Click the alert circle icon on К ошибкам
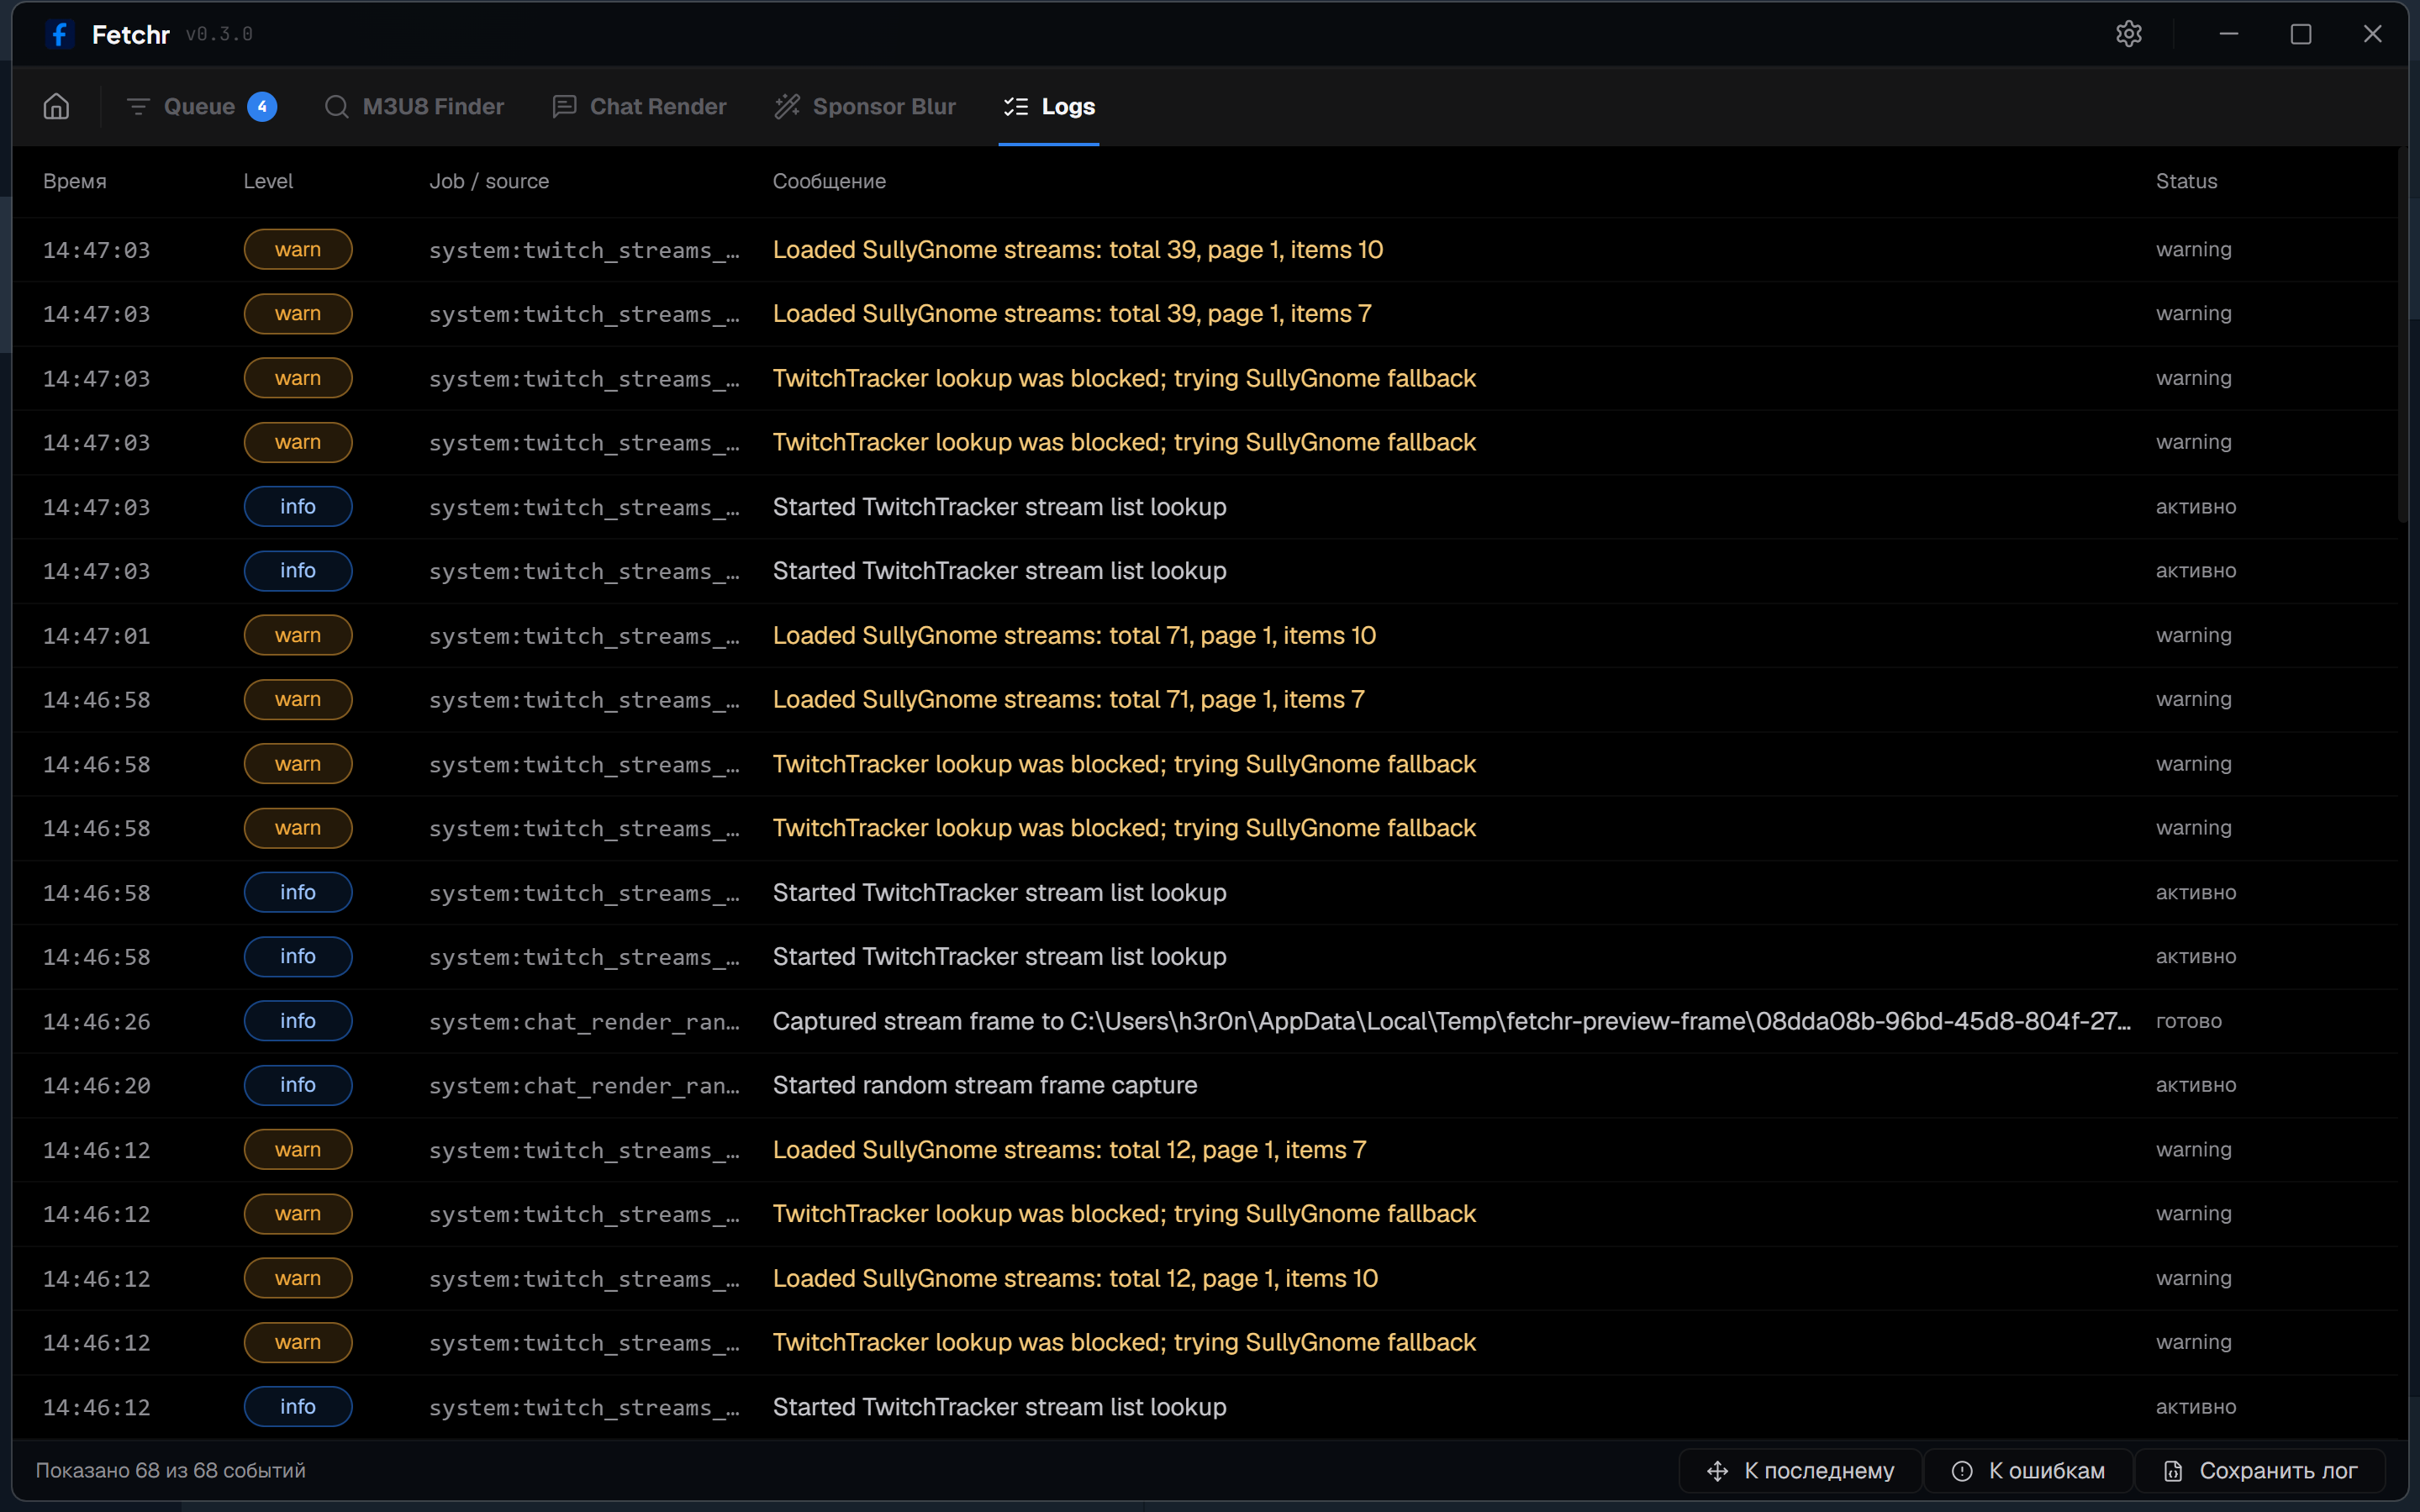The height and width of the screenshot is (1512, 2420). point(1962,1470)
